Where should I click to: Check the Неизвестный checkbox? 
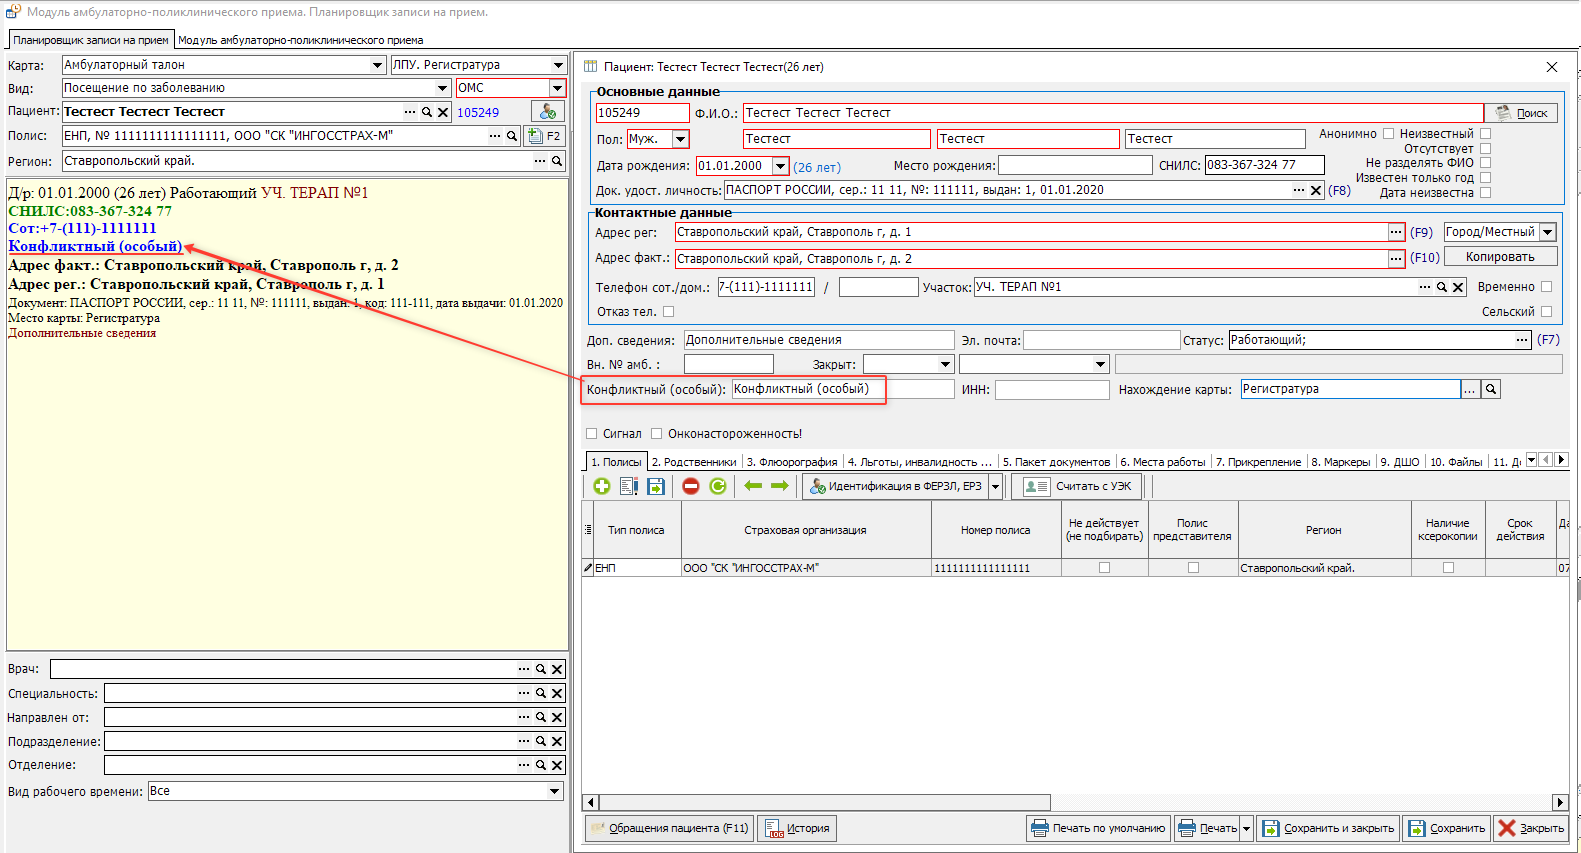click(x=1485, y=134)
